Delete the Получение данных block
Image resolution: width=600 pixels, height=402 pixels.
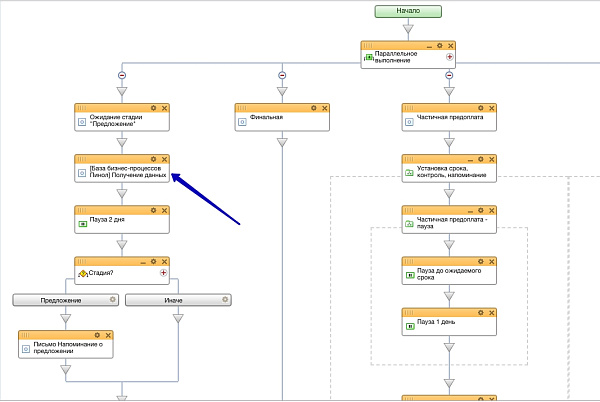click(165, 159)
